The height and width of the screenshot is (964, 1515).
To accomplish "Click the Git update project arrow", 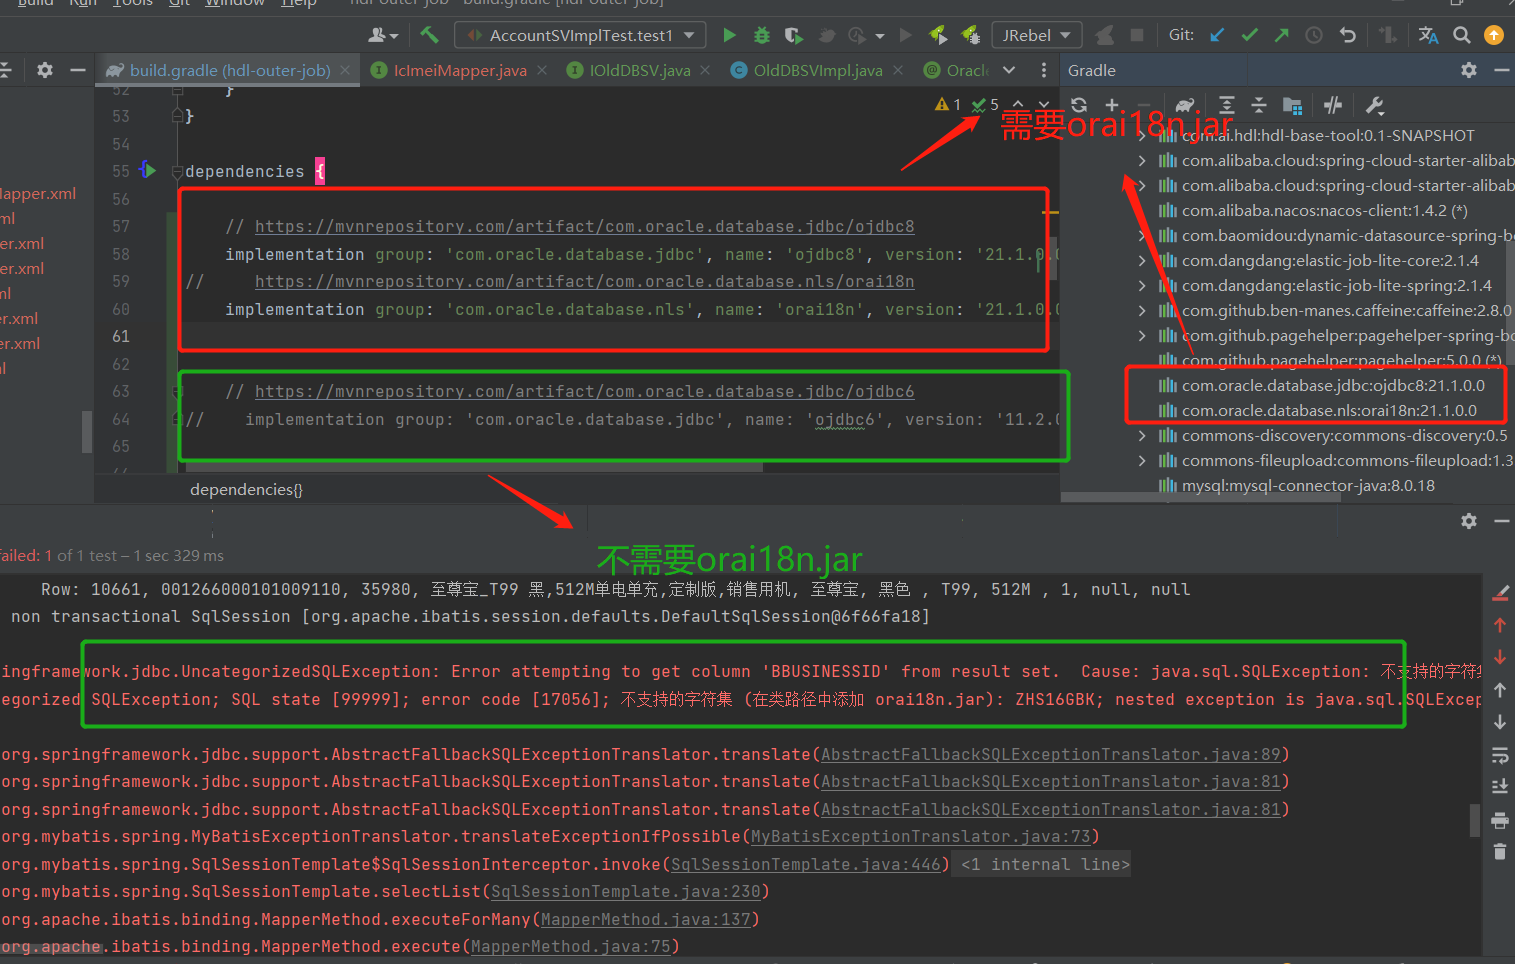I will pyautogui.click(x=1217, y=35).
